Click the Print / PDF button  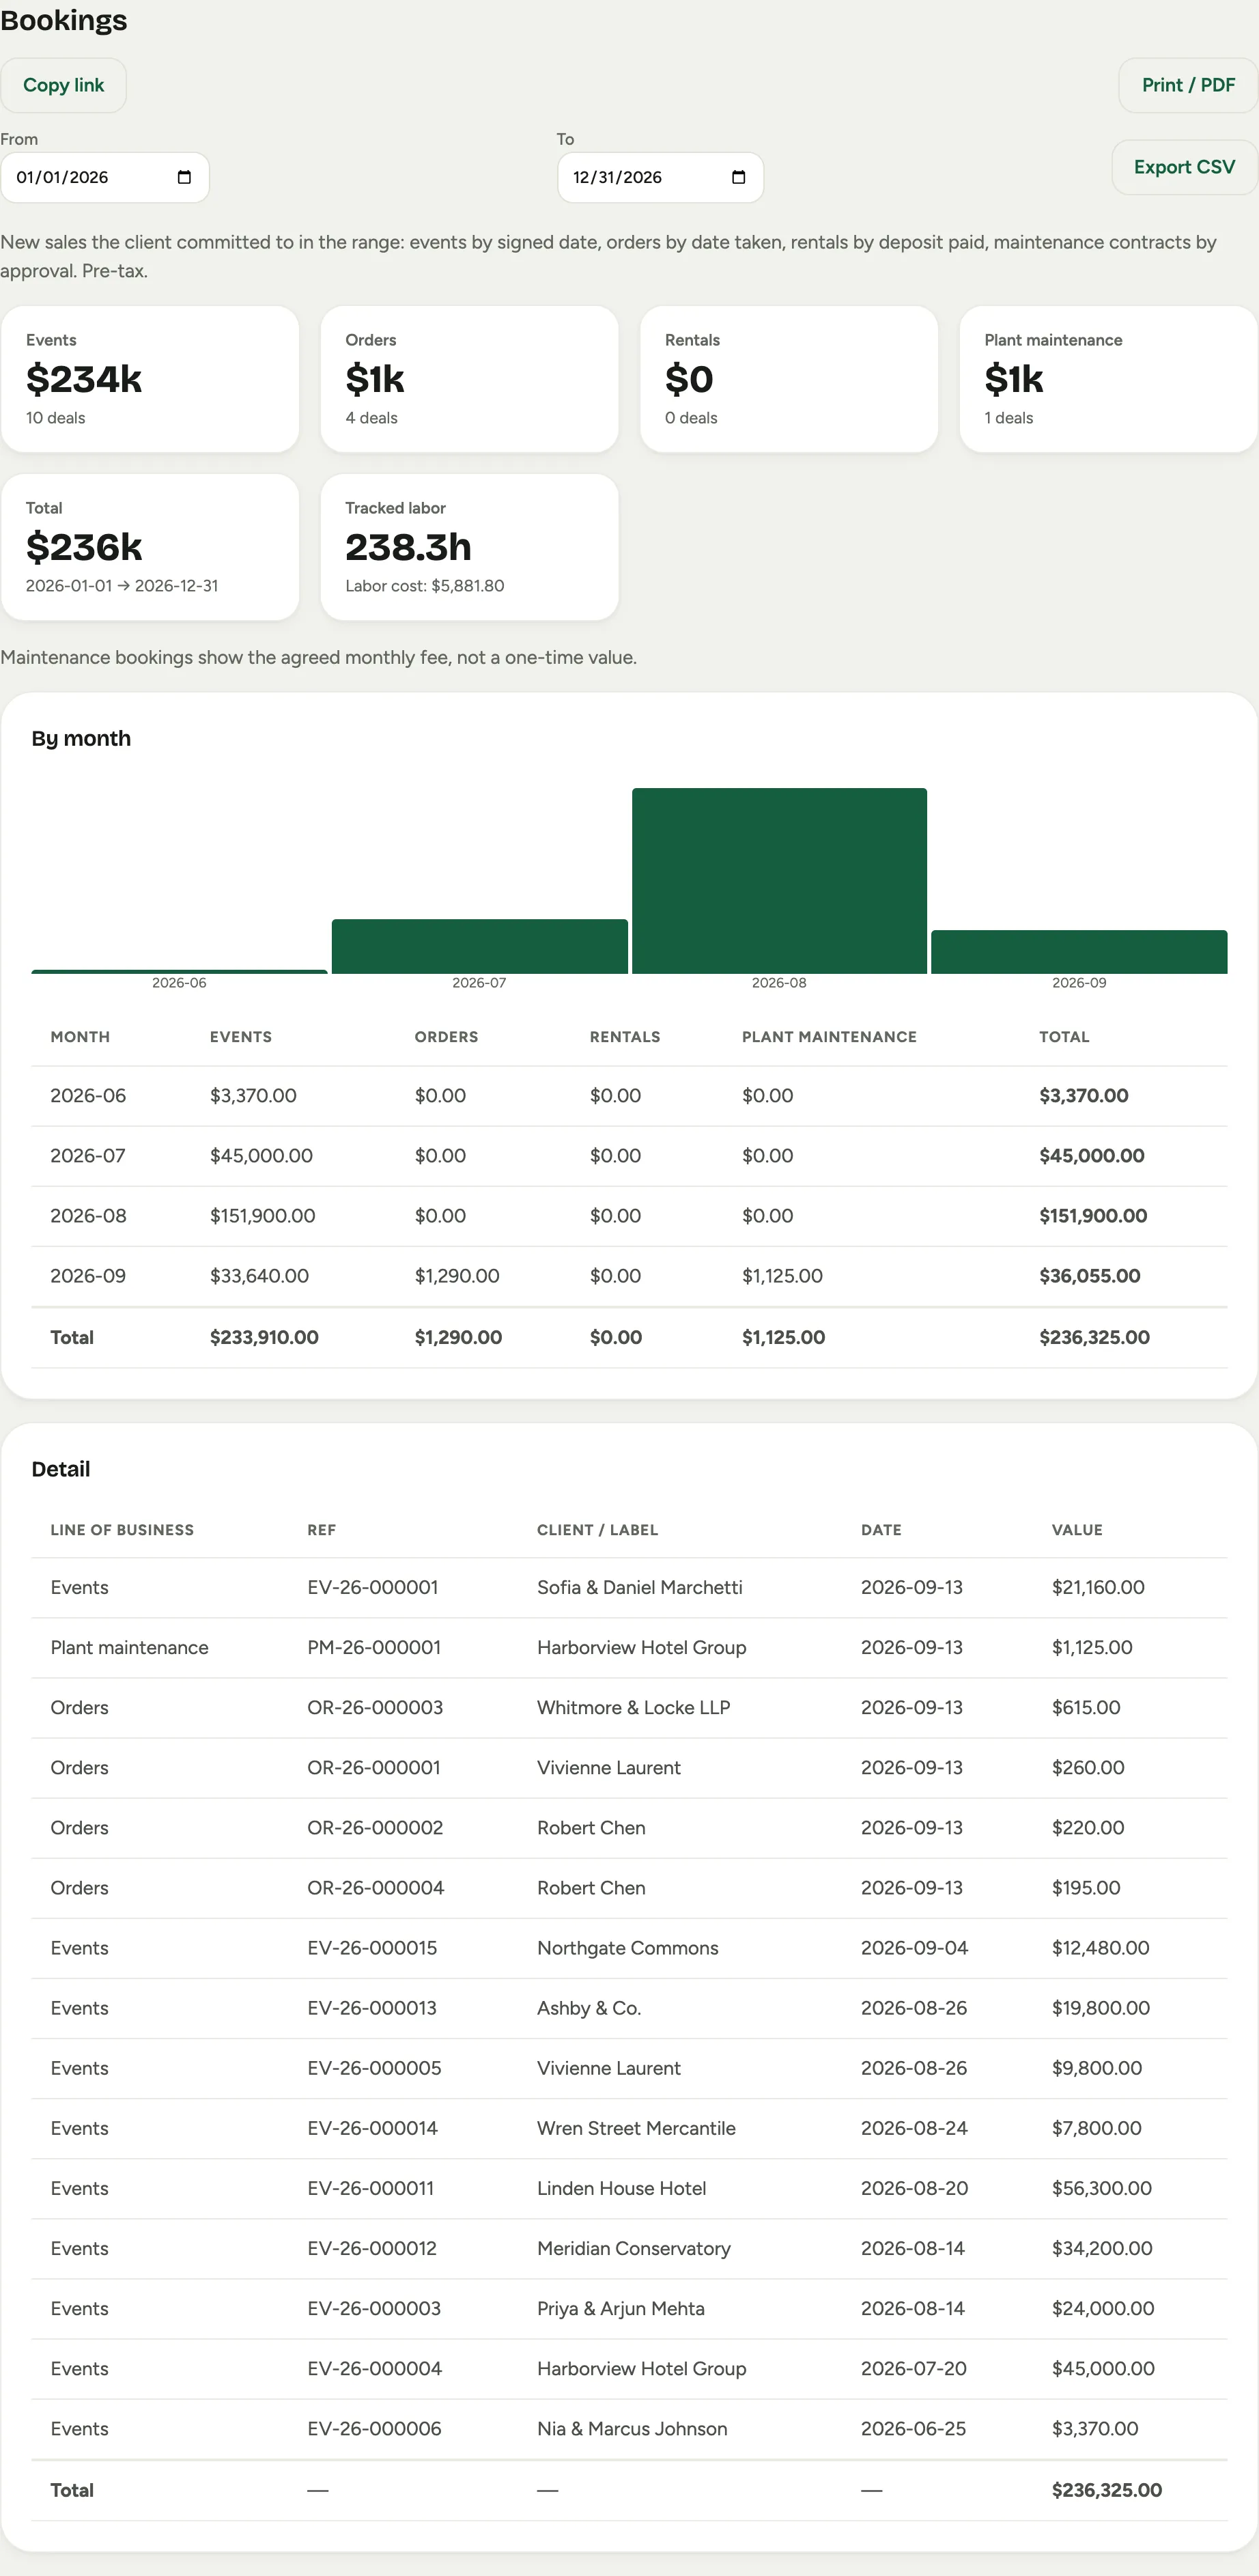point(1188,85)
